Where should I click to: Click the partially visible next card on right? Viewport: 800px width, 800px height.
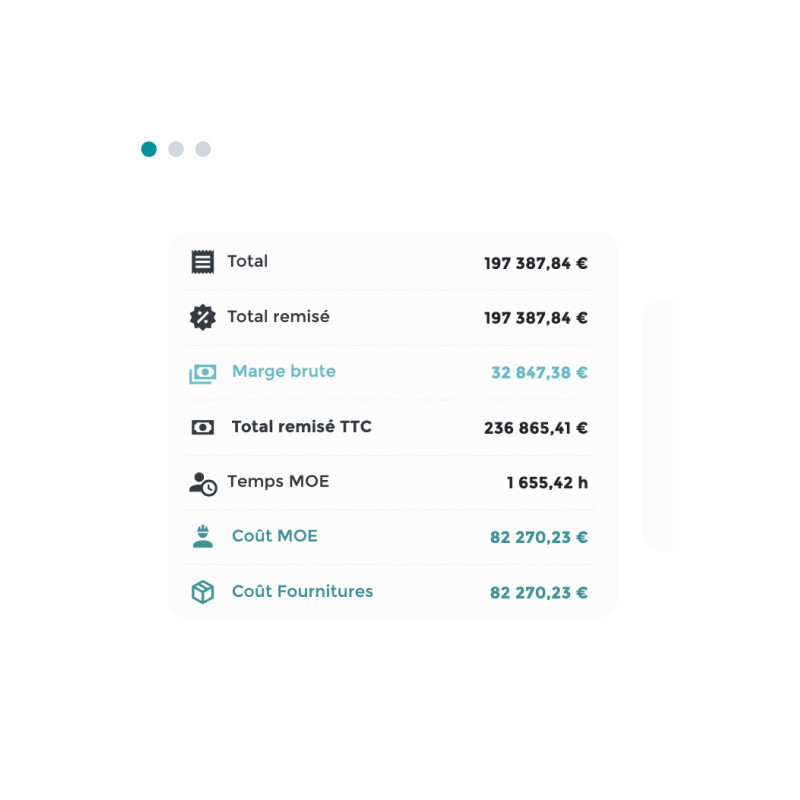coord(658,426)
